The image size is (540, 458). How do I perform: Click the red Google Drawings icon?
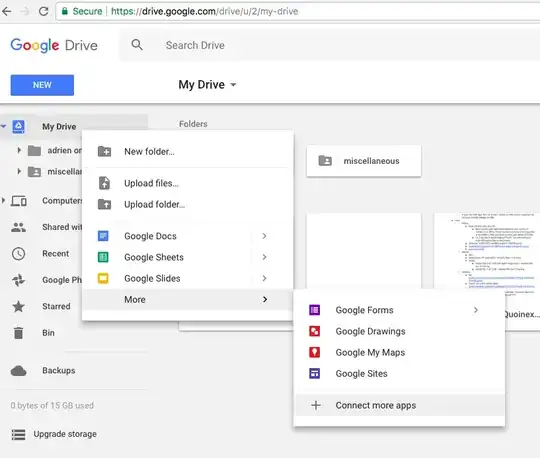[314, 331]
